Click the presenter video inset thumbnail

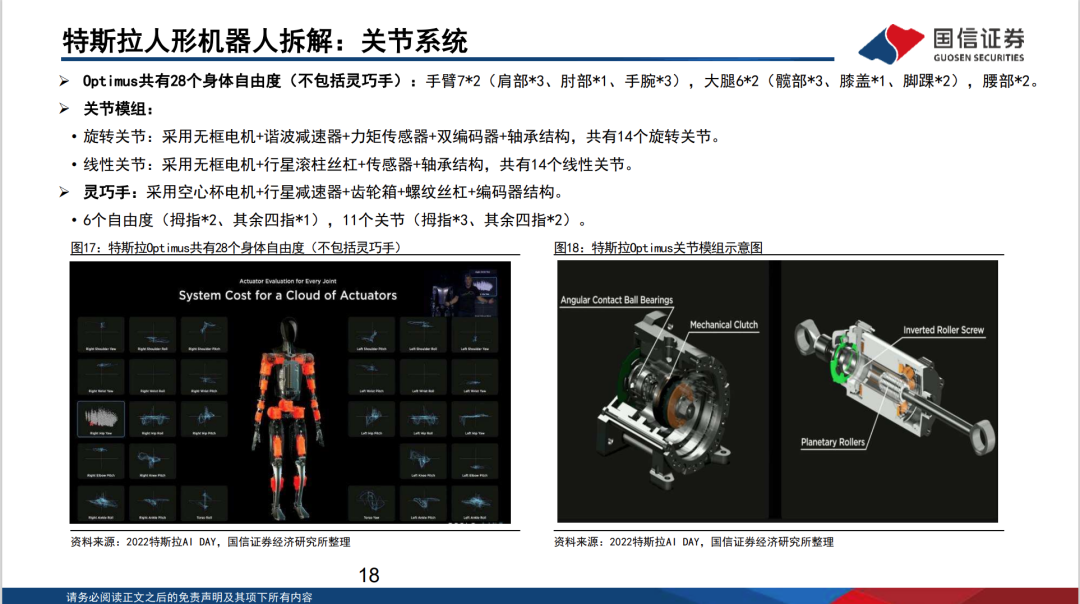click(465, 292)
